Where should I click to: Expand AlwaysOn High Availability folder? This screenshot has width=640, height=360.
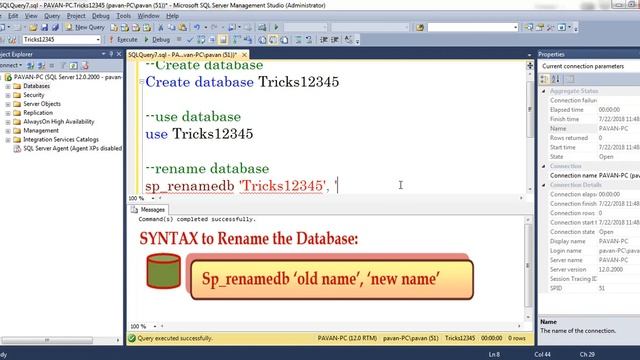tap(8, 122)
